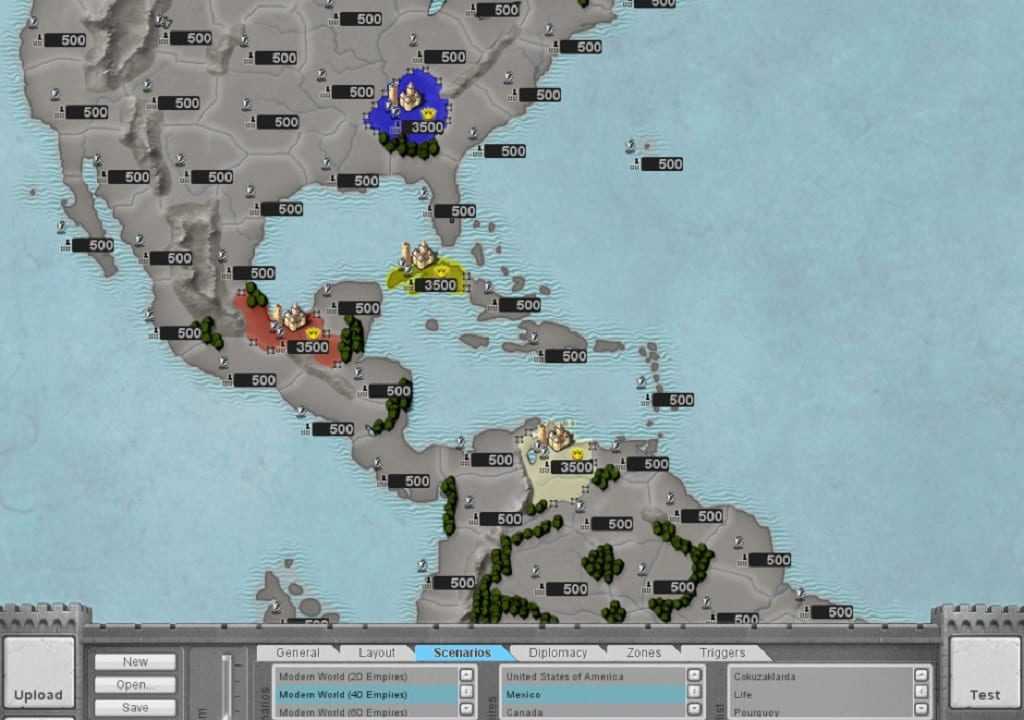The image size is (1024, 720).
Task: Click the New button
Action: 135,662
